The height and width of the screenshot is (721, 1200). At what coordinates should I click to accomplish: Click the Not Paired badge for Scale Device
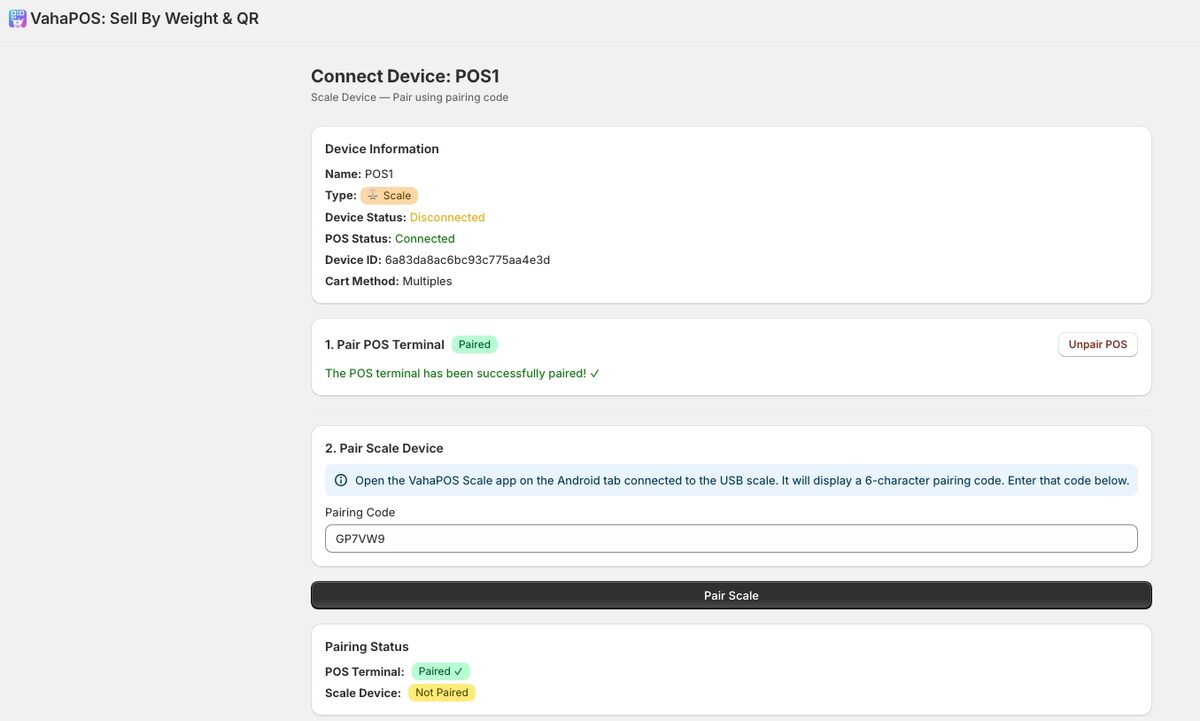click(441, 692)
